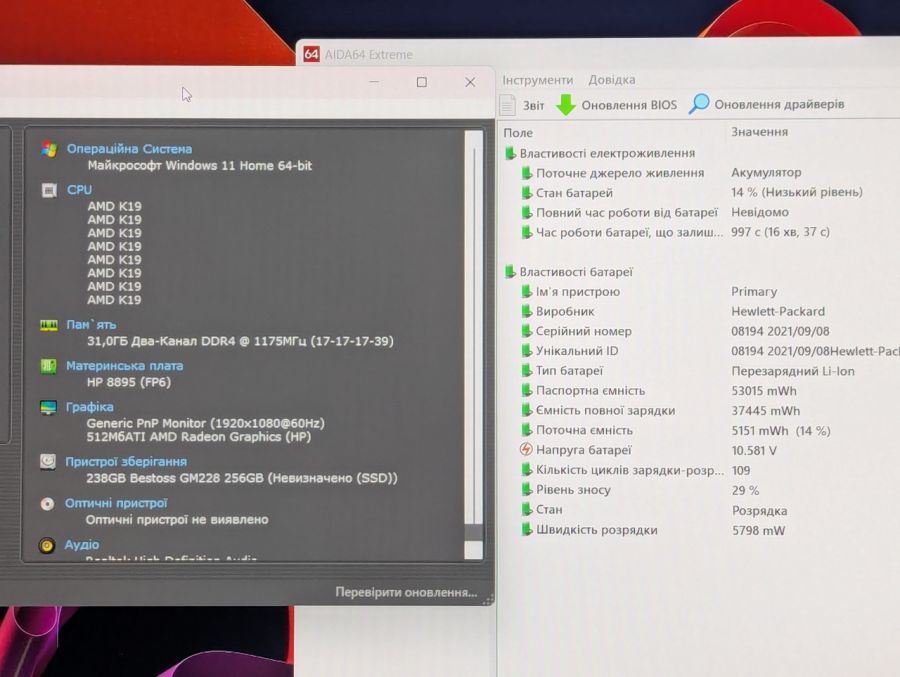Click the Пам`ять heading link
Screen dimensions: 900x677
pos(91,324)
